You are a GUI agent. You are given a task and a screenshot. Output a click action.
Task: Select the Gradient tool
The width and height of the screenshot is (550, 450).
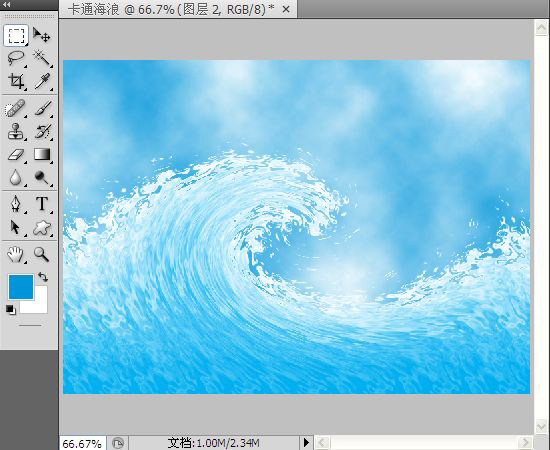(42, 155)
